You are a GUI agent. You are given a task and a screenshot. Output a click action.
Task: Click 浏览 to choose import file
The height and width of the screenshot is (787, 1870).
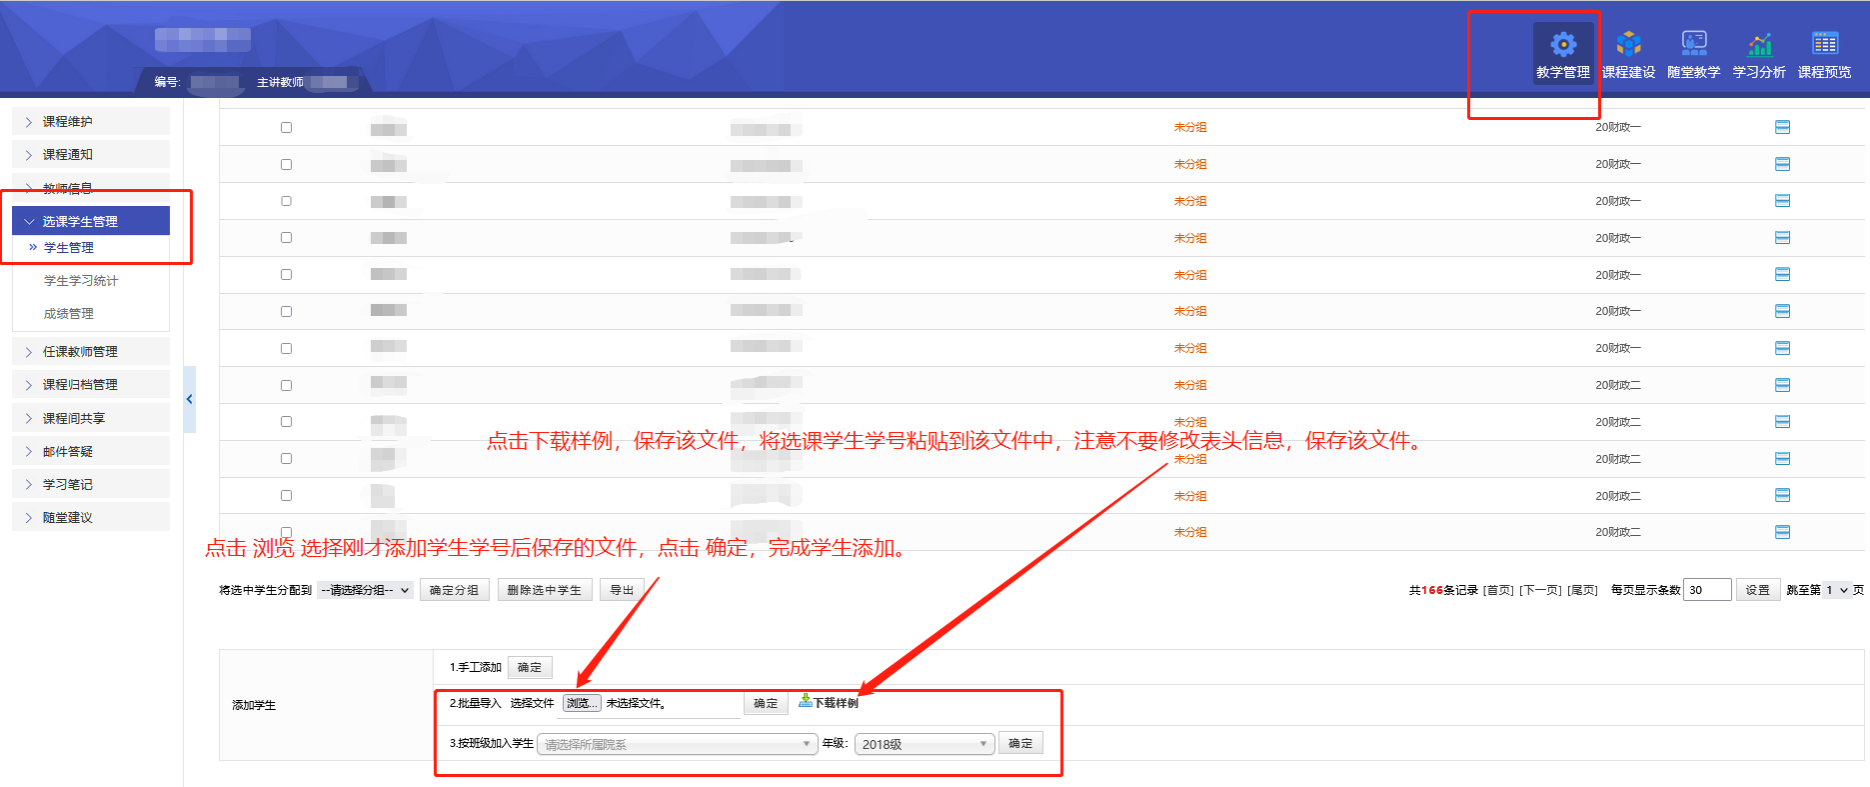pyautogui.click(x=581, y=703)
